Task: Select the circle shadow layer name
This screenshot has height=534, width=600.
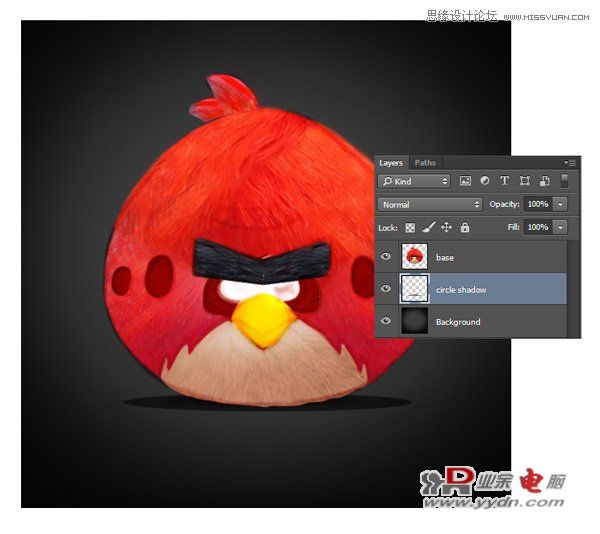Action: [x=461, y=290]
